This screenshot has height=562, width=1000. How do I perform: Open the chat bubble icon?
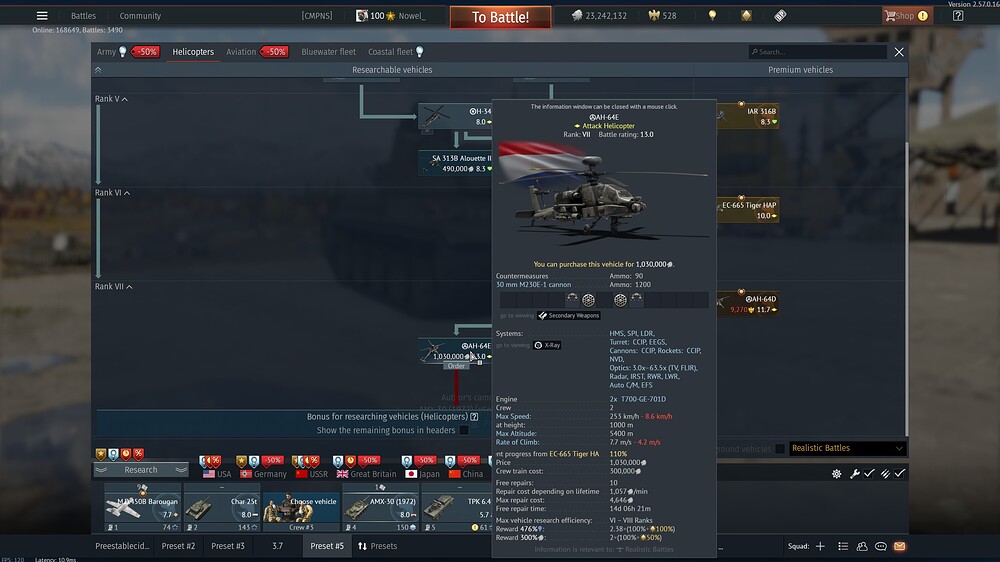click(x=881, y=547)
